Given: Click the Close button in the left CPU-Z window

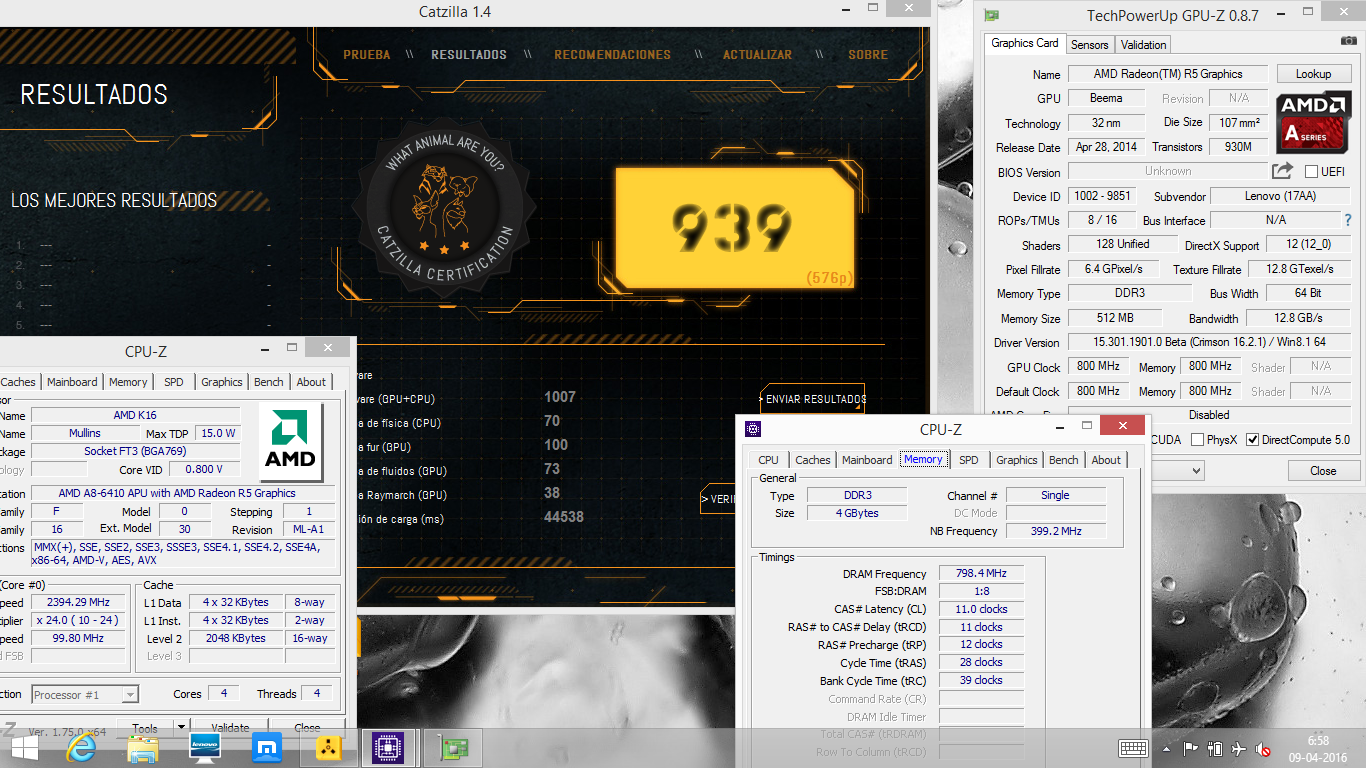Looking at the screenshot, I should [307, 728].
